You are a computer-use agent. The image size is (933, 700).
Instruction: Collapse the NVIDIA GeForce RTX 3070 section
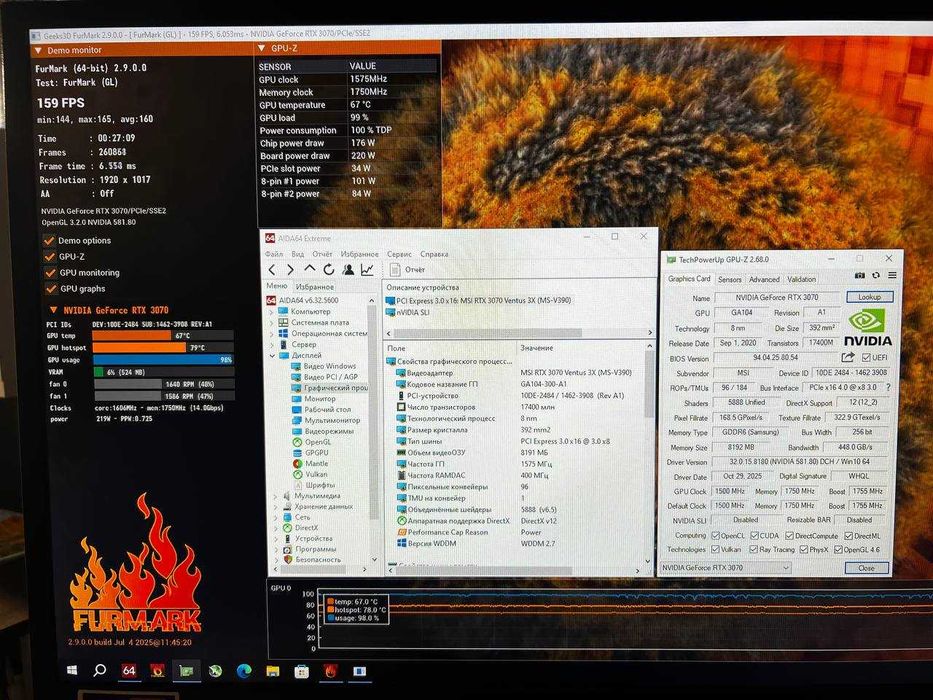coord(54,310)
